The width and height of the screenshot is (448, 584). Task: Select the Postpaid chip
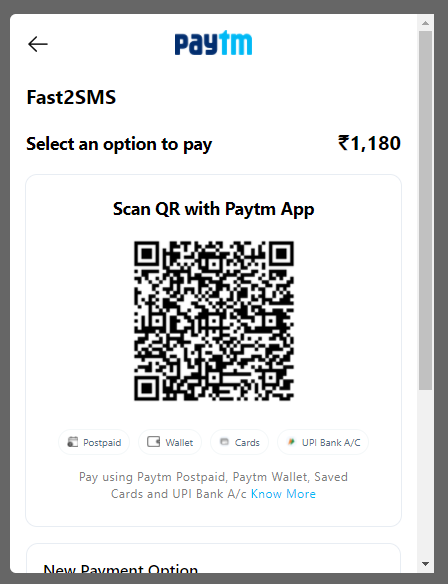(94, 442)
